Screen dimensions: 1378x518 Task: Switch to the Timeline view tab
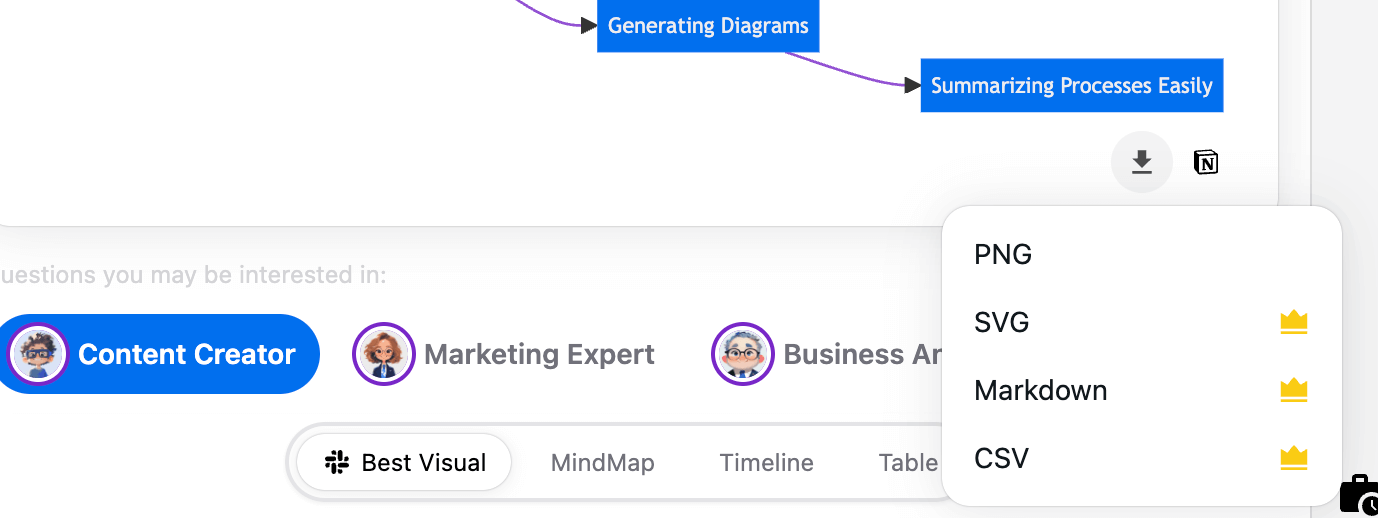click(x=766, y=463)
